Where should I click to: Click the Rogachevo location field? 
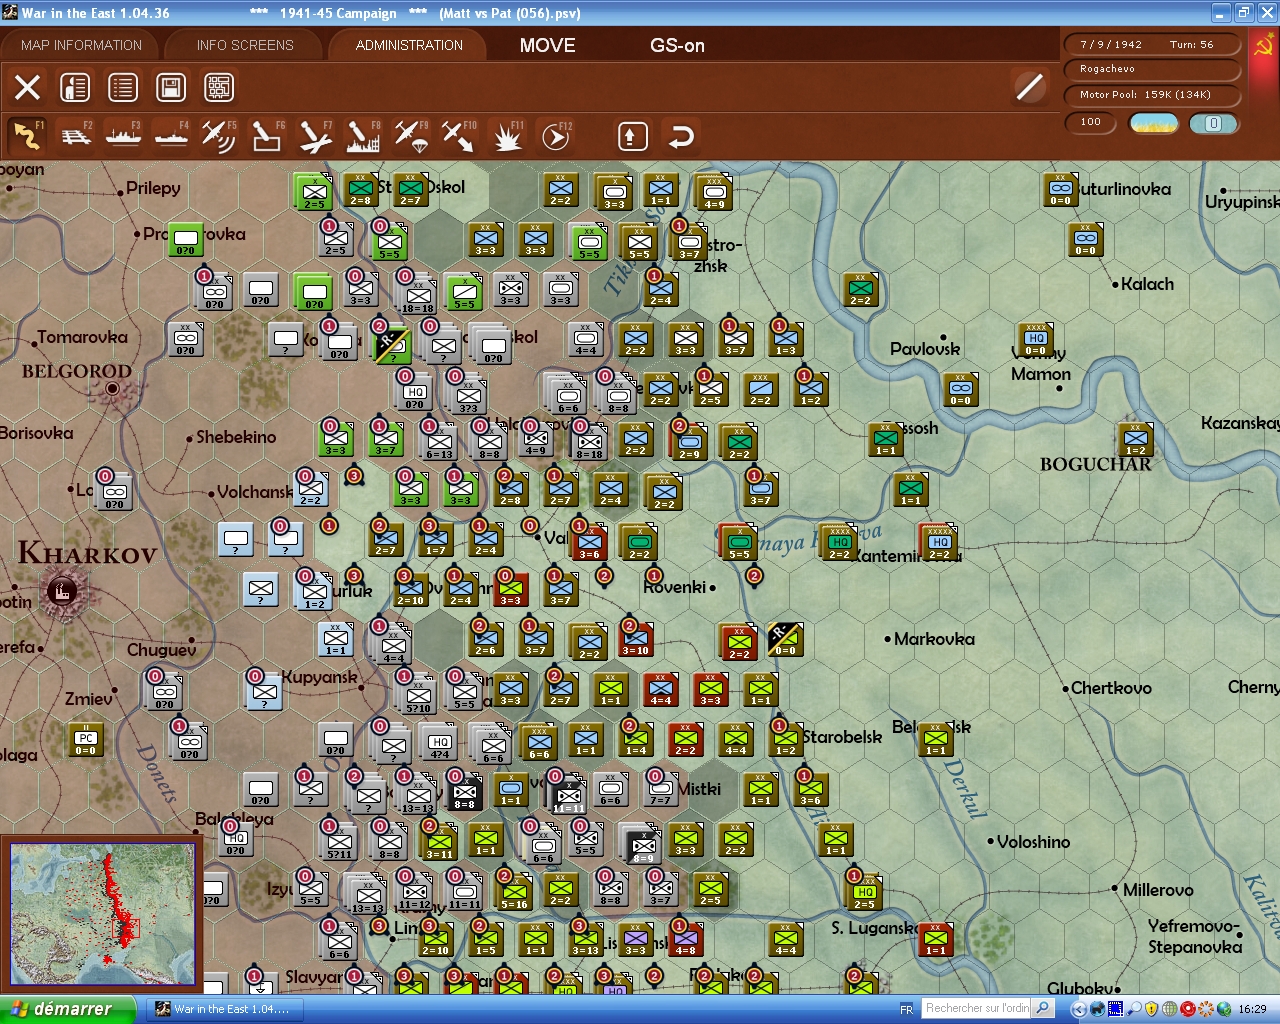pyautogui.click(x=1153, y=69)
